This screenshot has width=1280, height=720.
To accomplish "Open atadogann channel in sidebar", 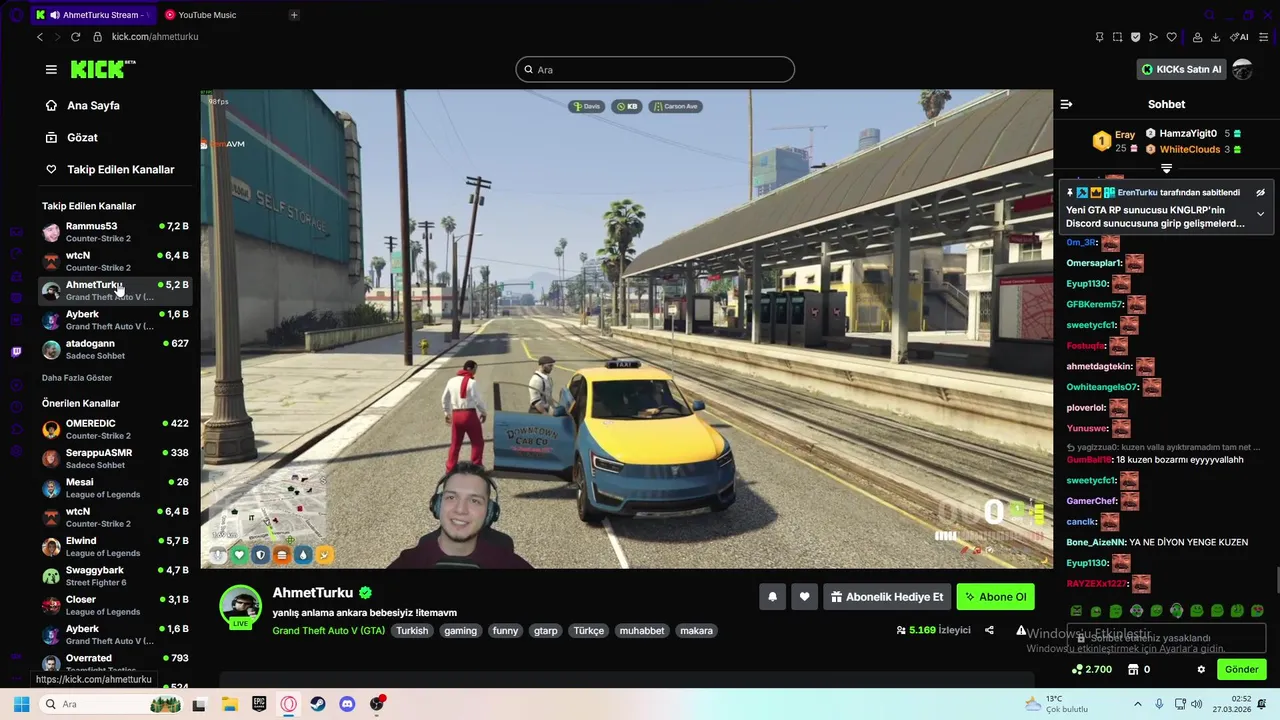I will pos(115,349).
